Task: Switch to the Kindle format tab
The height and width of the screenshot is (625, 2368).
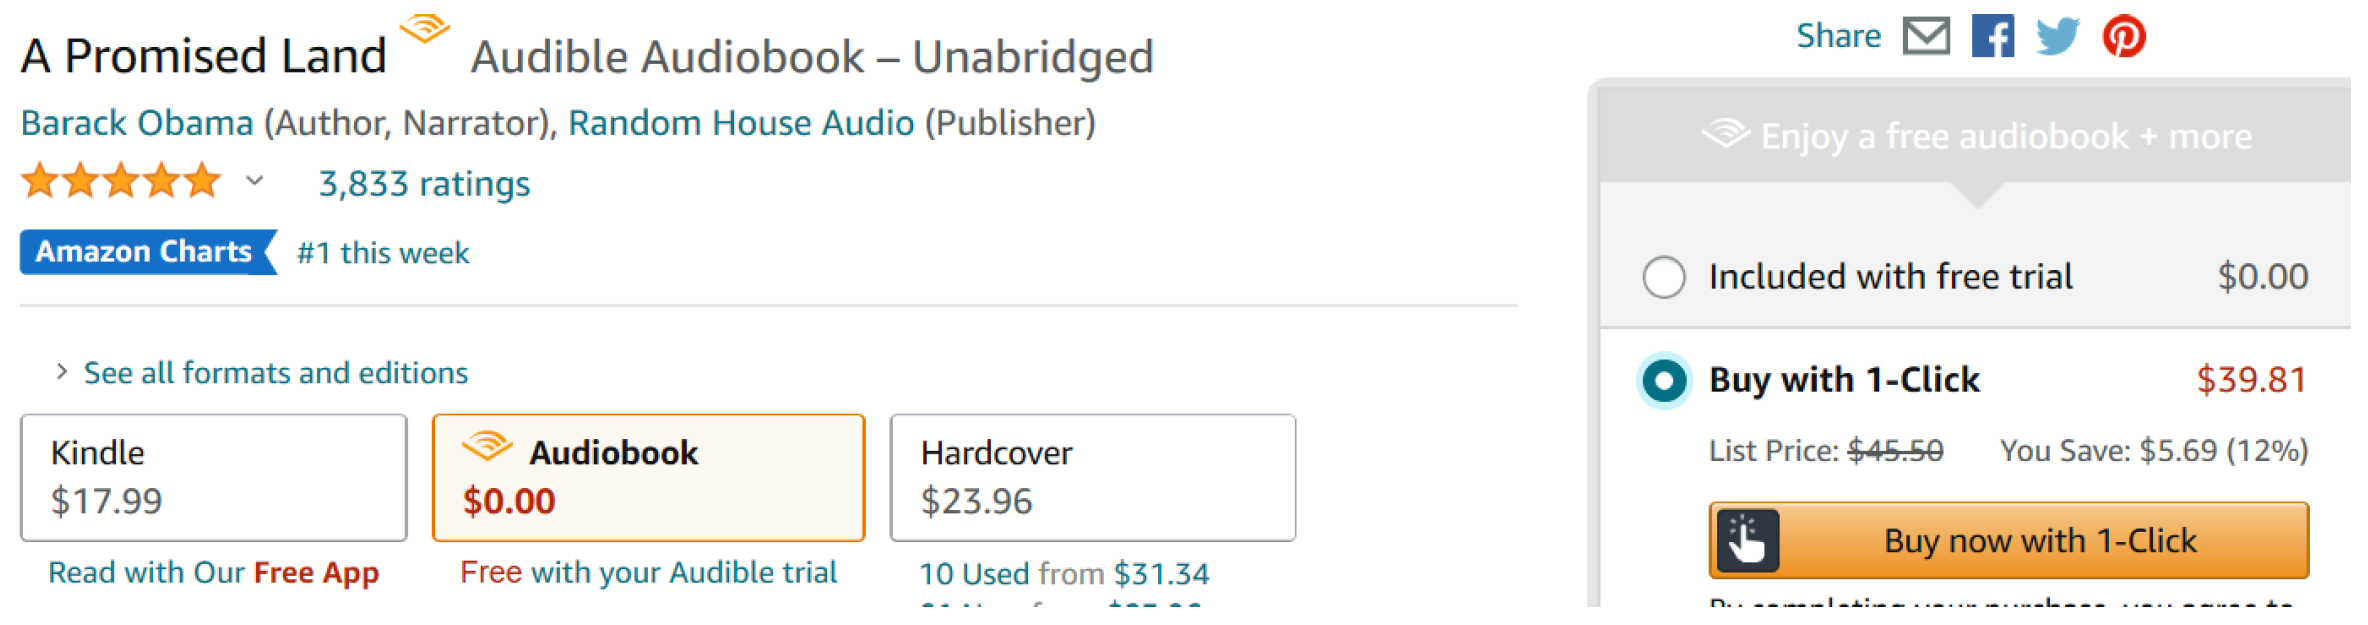Action: [213, 478]
